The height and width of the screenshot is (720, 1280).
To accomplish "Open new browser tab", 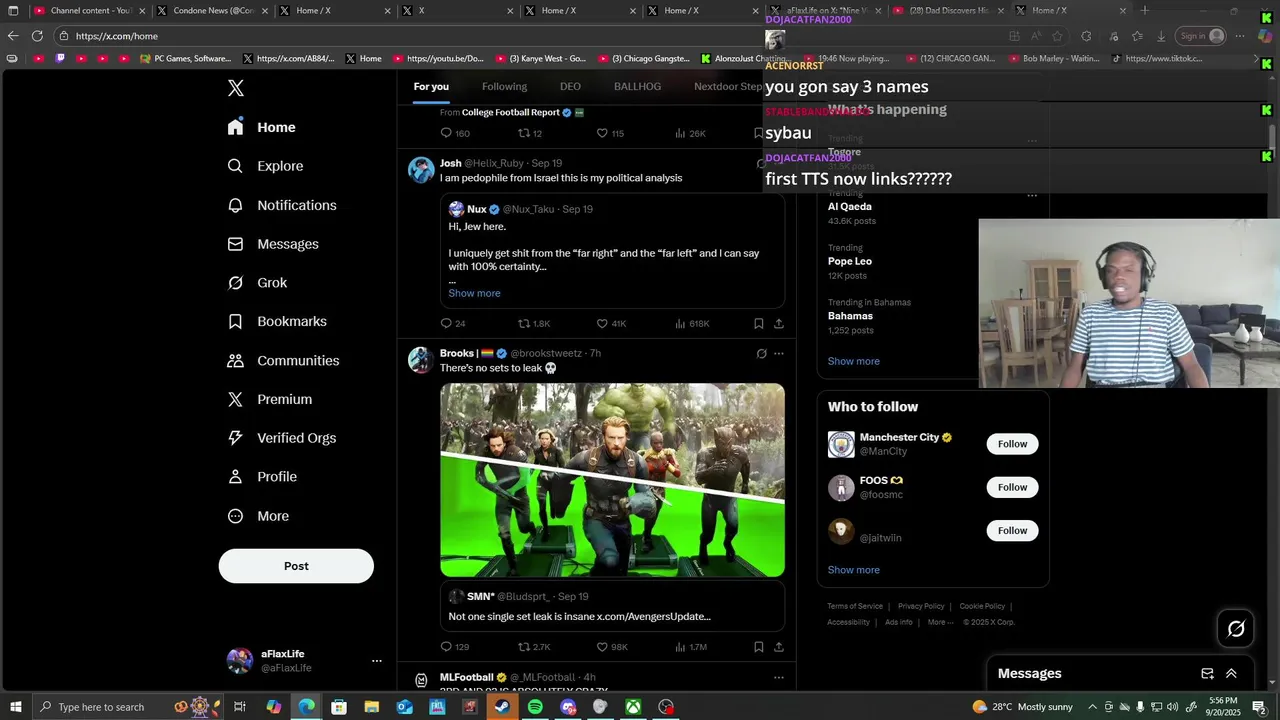I will click(1145, 10).
